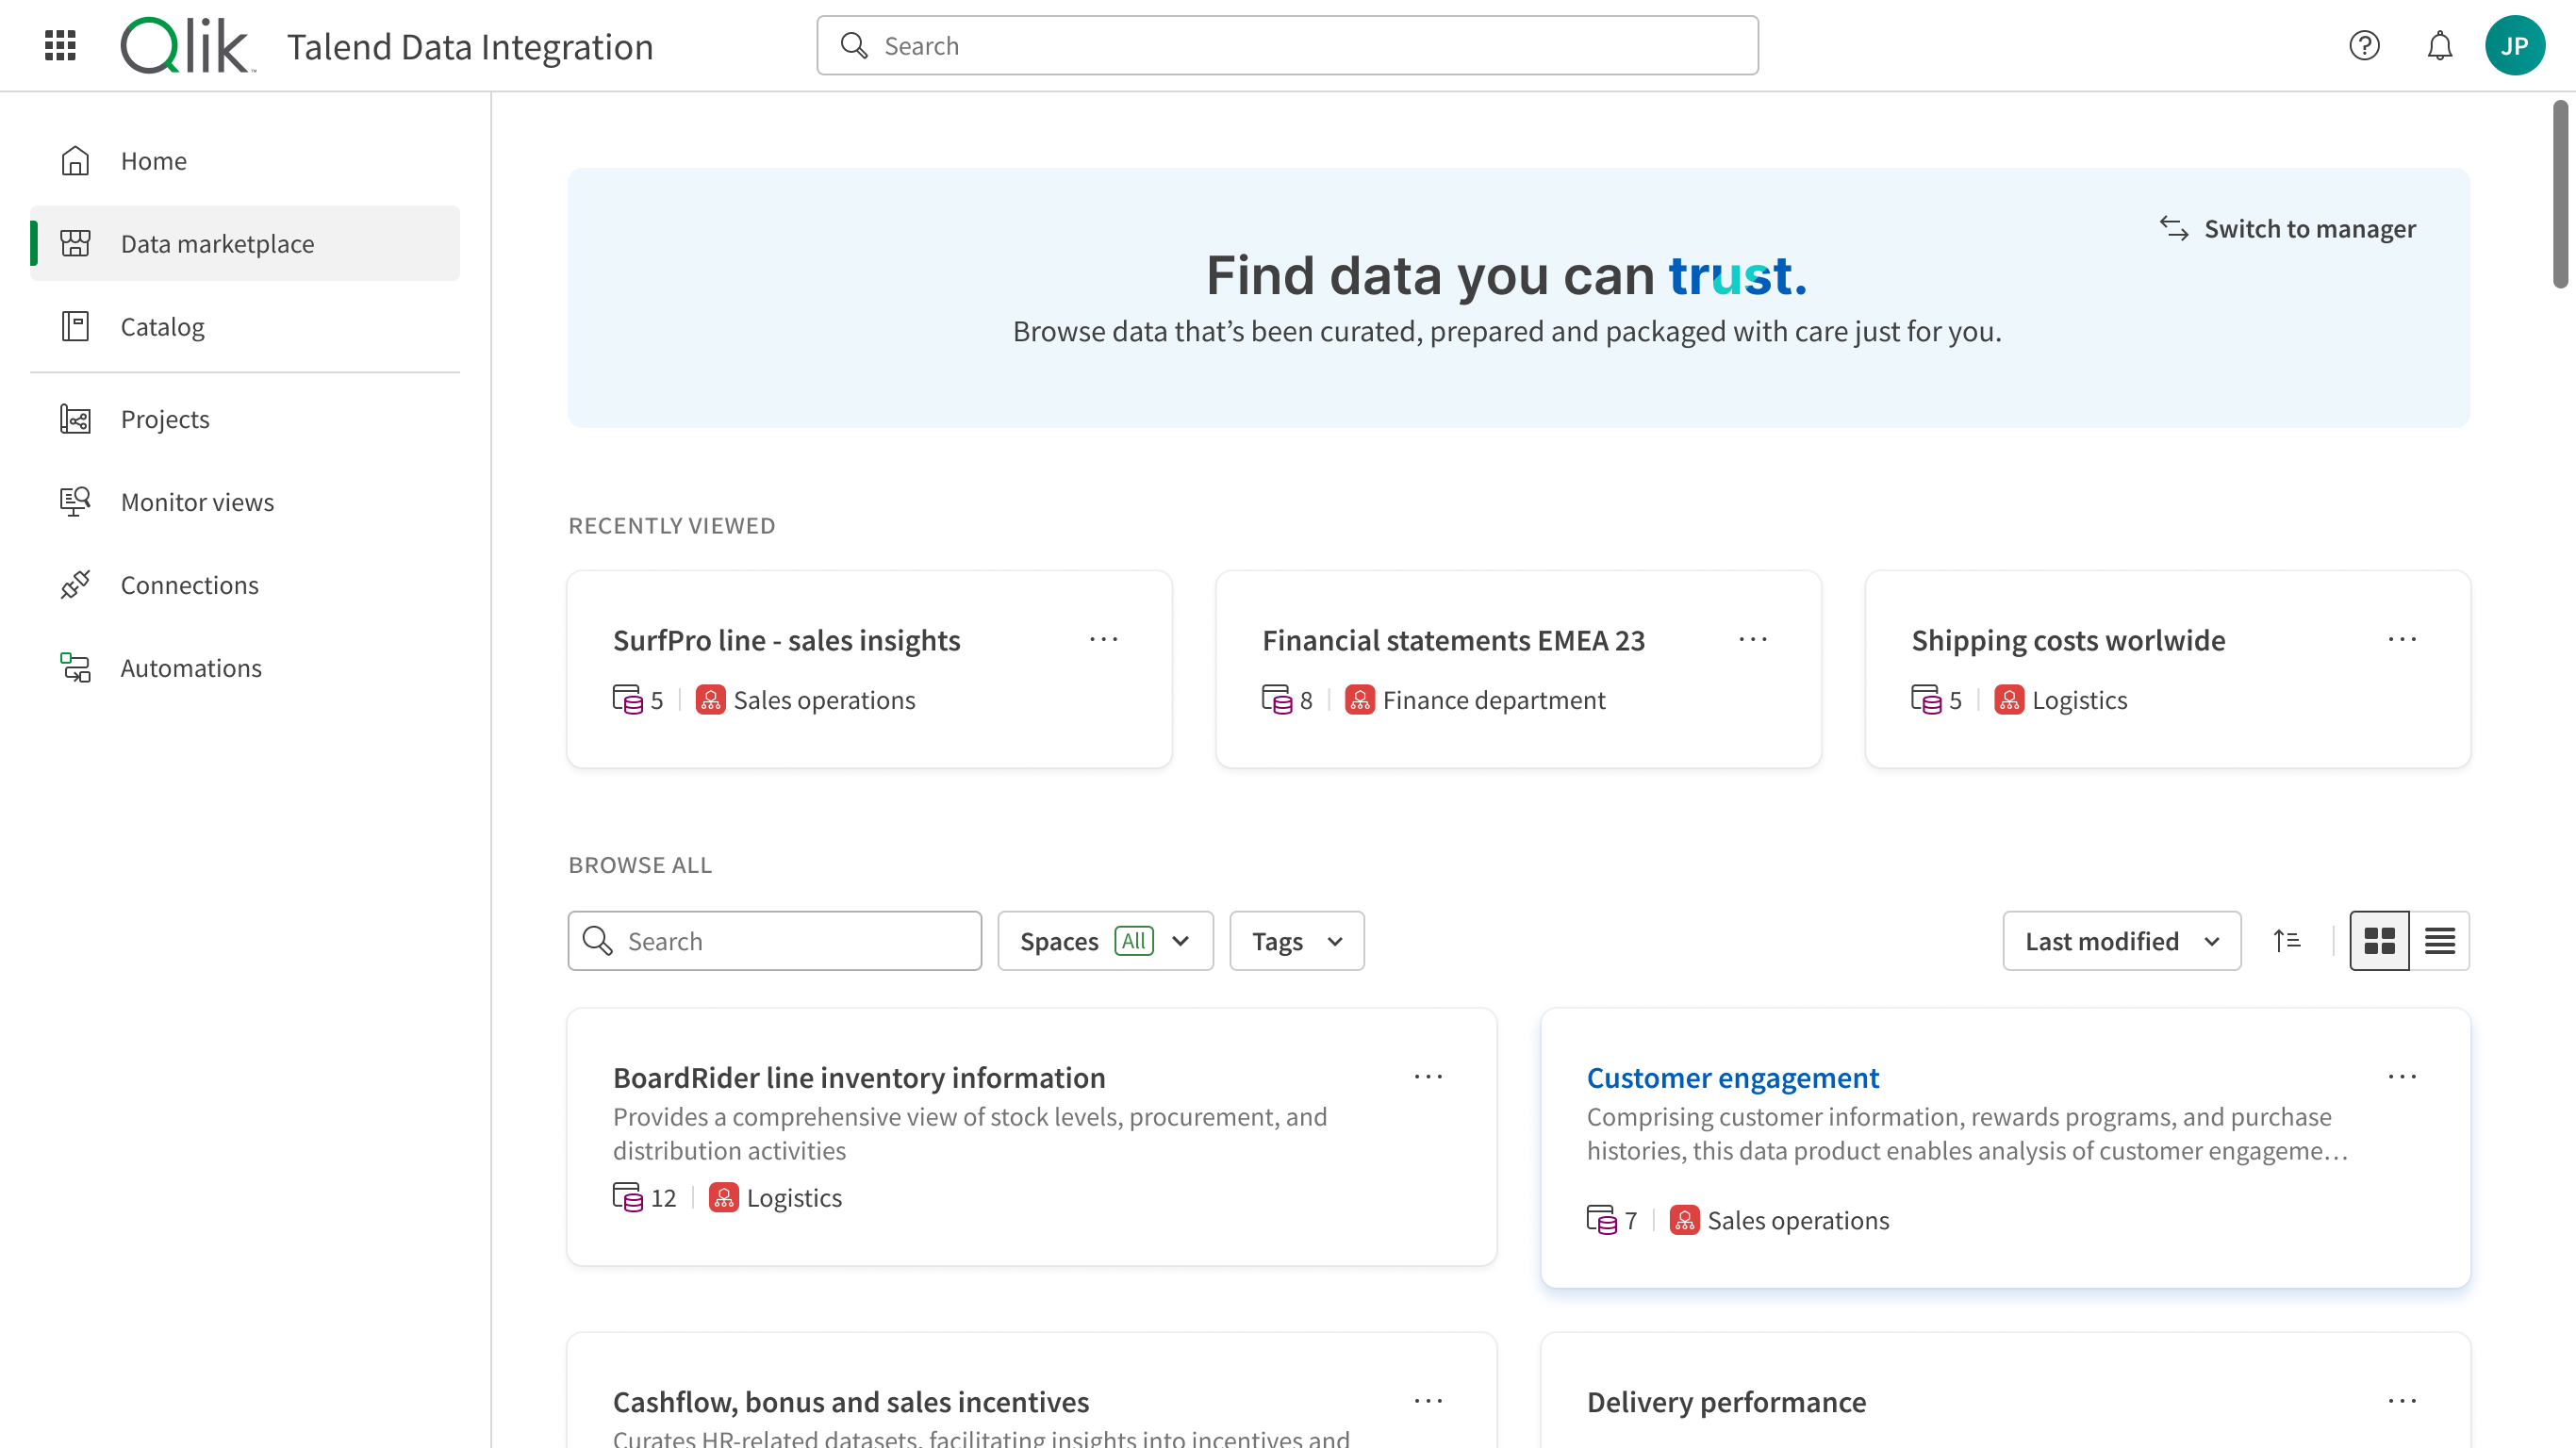
Task: Click the notification bell icon
Action: (x=2438, y=46)
